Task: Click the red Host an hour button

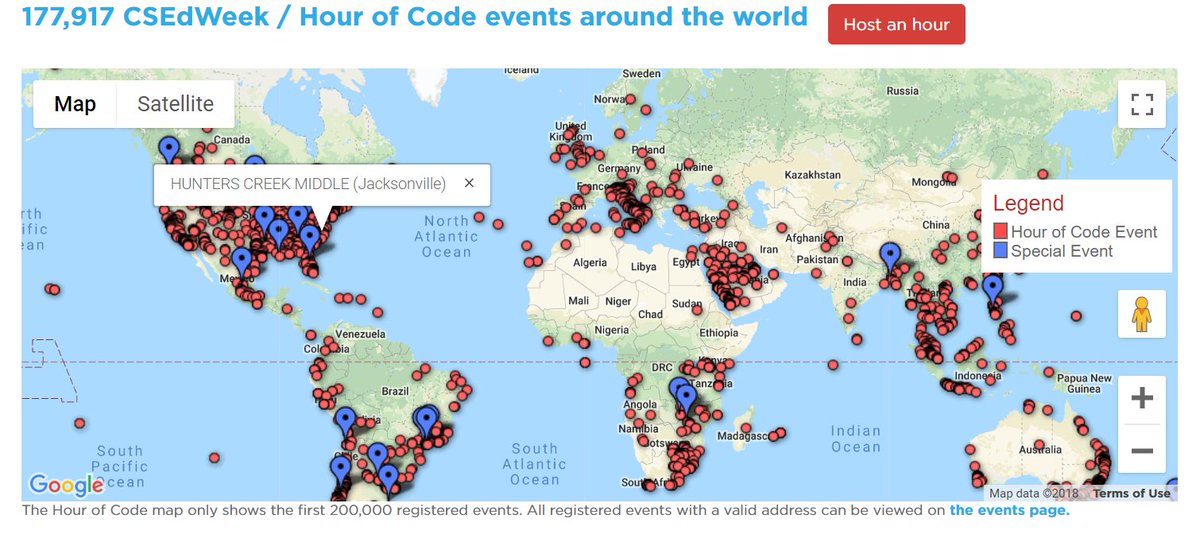Action: click(896, 25)
